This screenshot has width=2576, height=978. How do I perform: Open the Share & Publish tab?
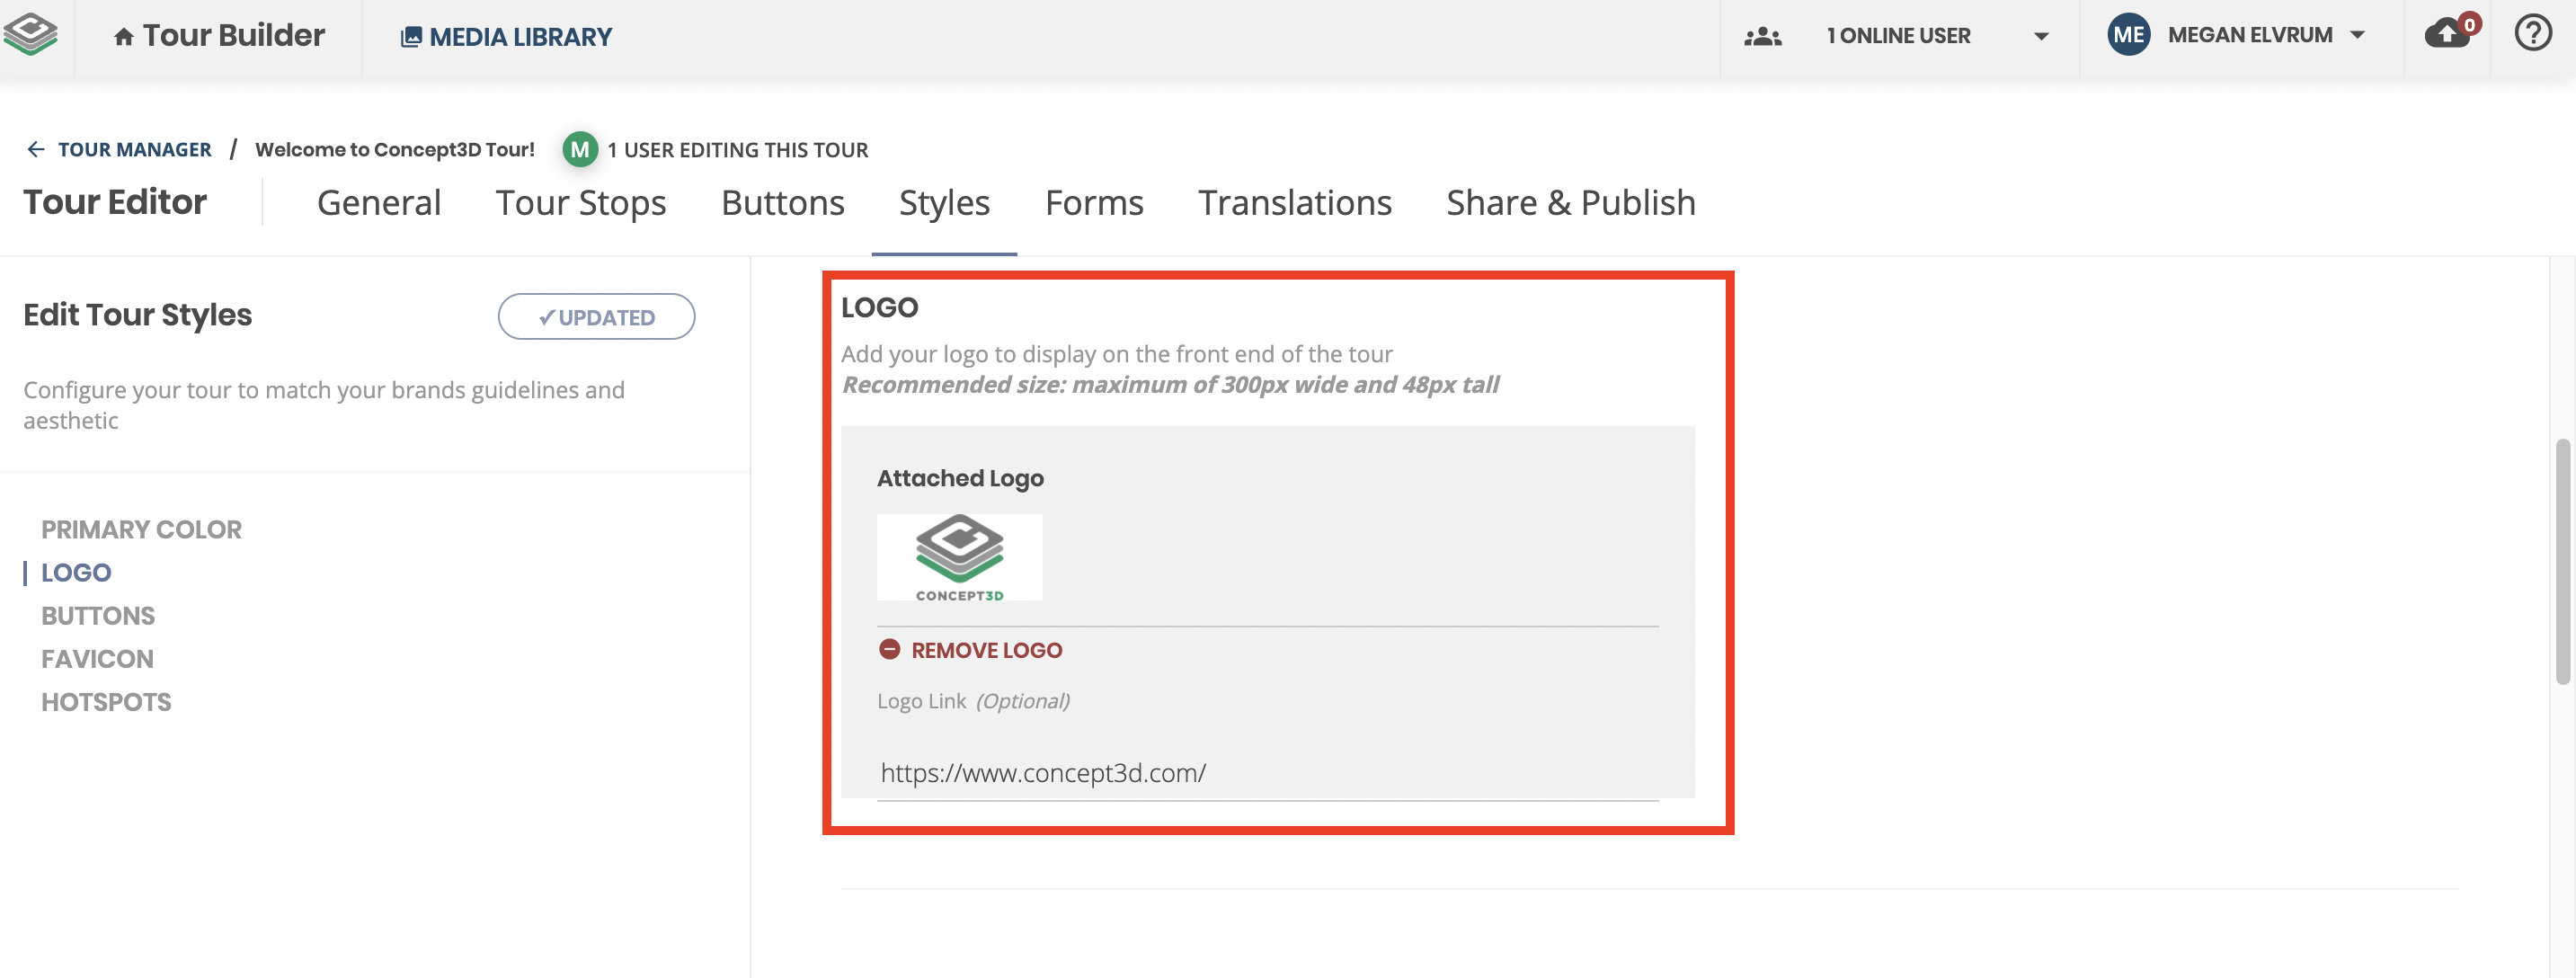coord(1571,203)
